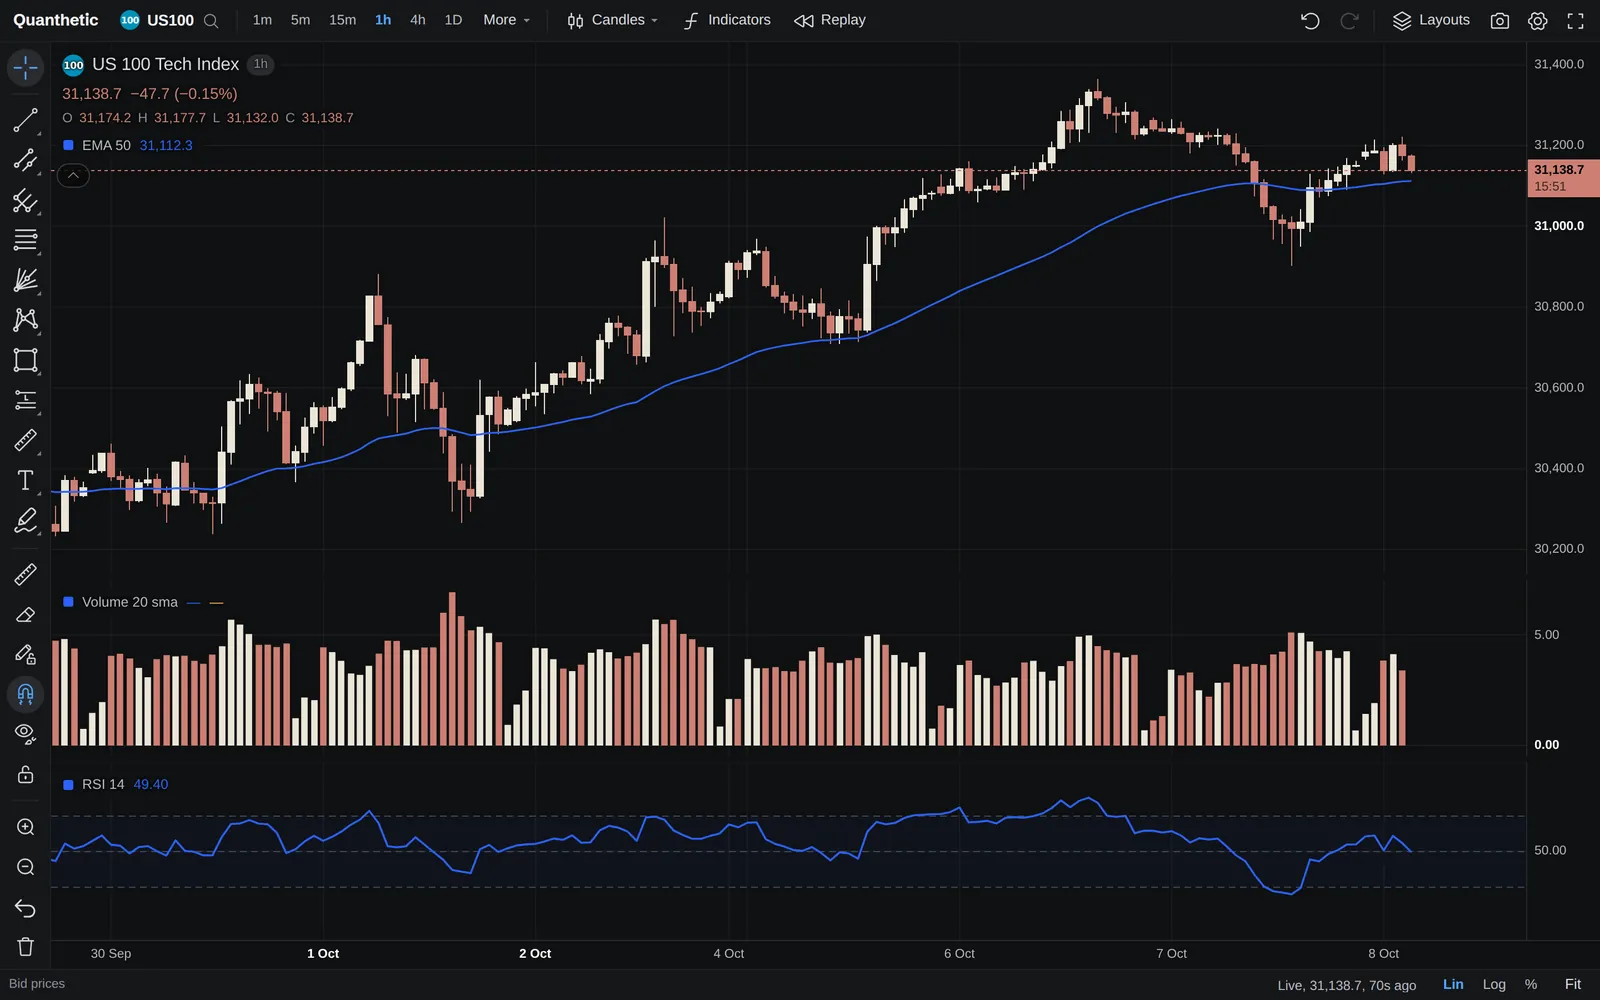Click the top toolbar undo arrow
Viewport: 1600px width, 1000px height.
(1310, 20)
